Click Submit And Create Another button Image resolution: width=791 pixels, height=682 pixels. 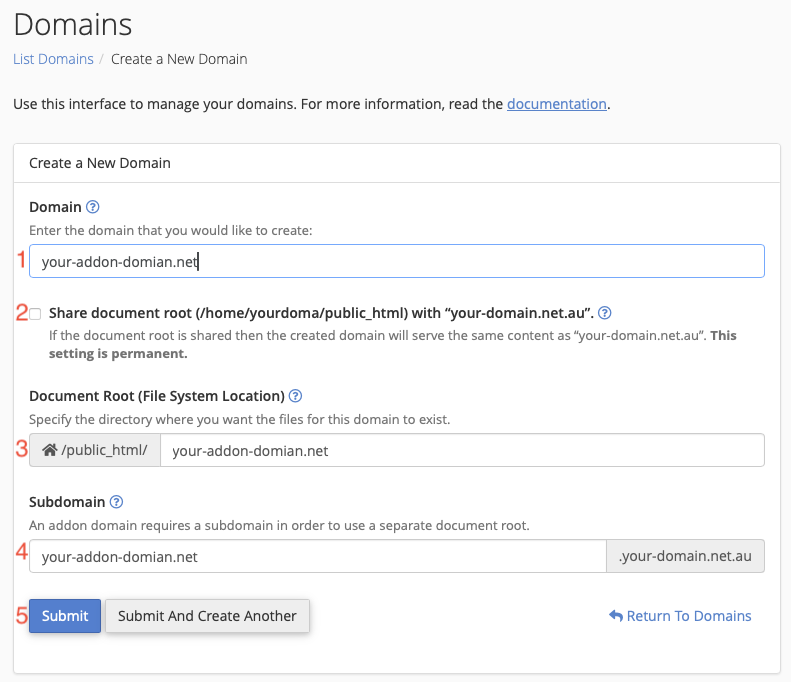point(207,616)
